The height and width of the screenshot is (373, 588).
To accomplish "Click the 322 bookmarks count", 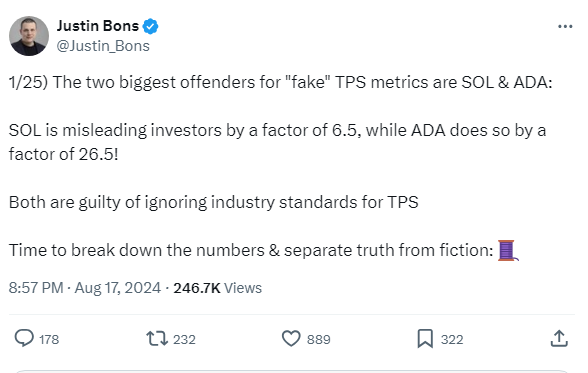I will [x=452, y=339].
